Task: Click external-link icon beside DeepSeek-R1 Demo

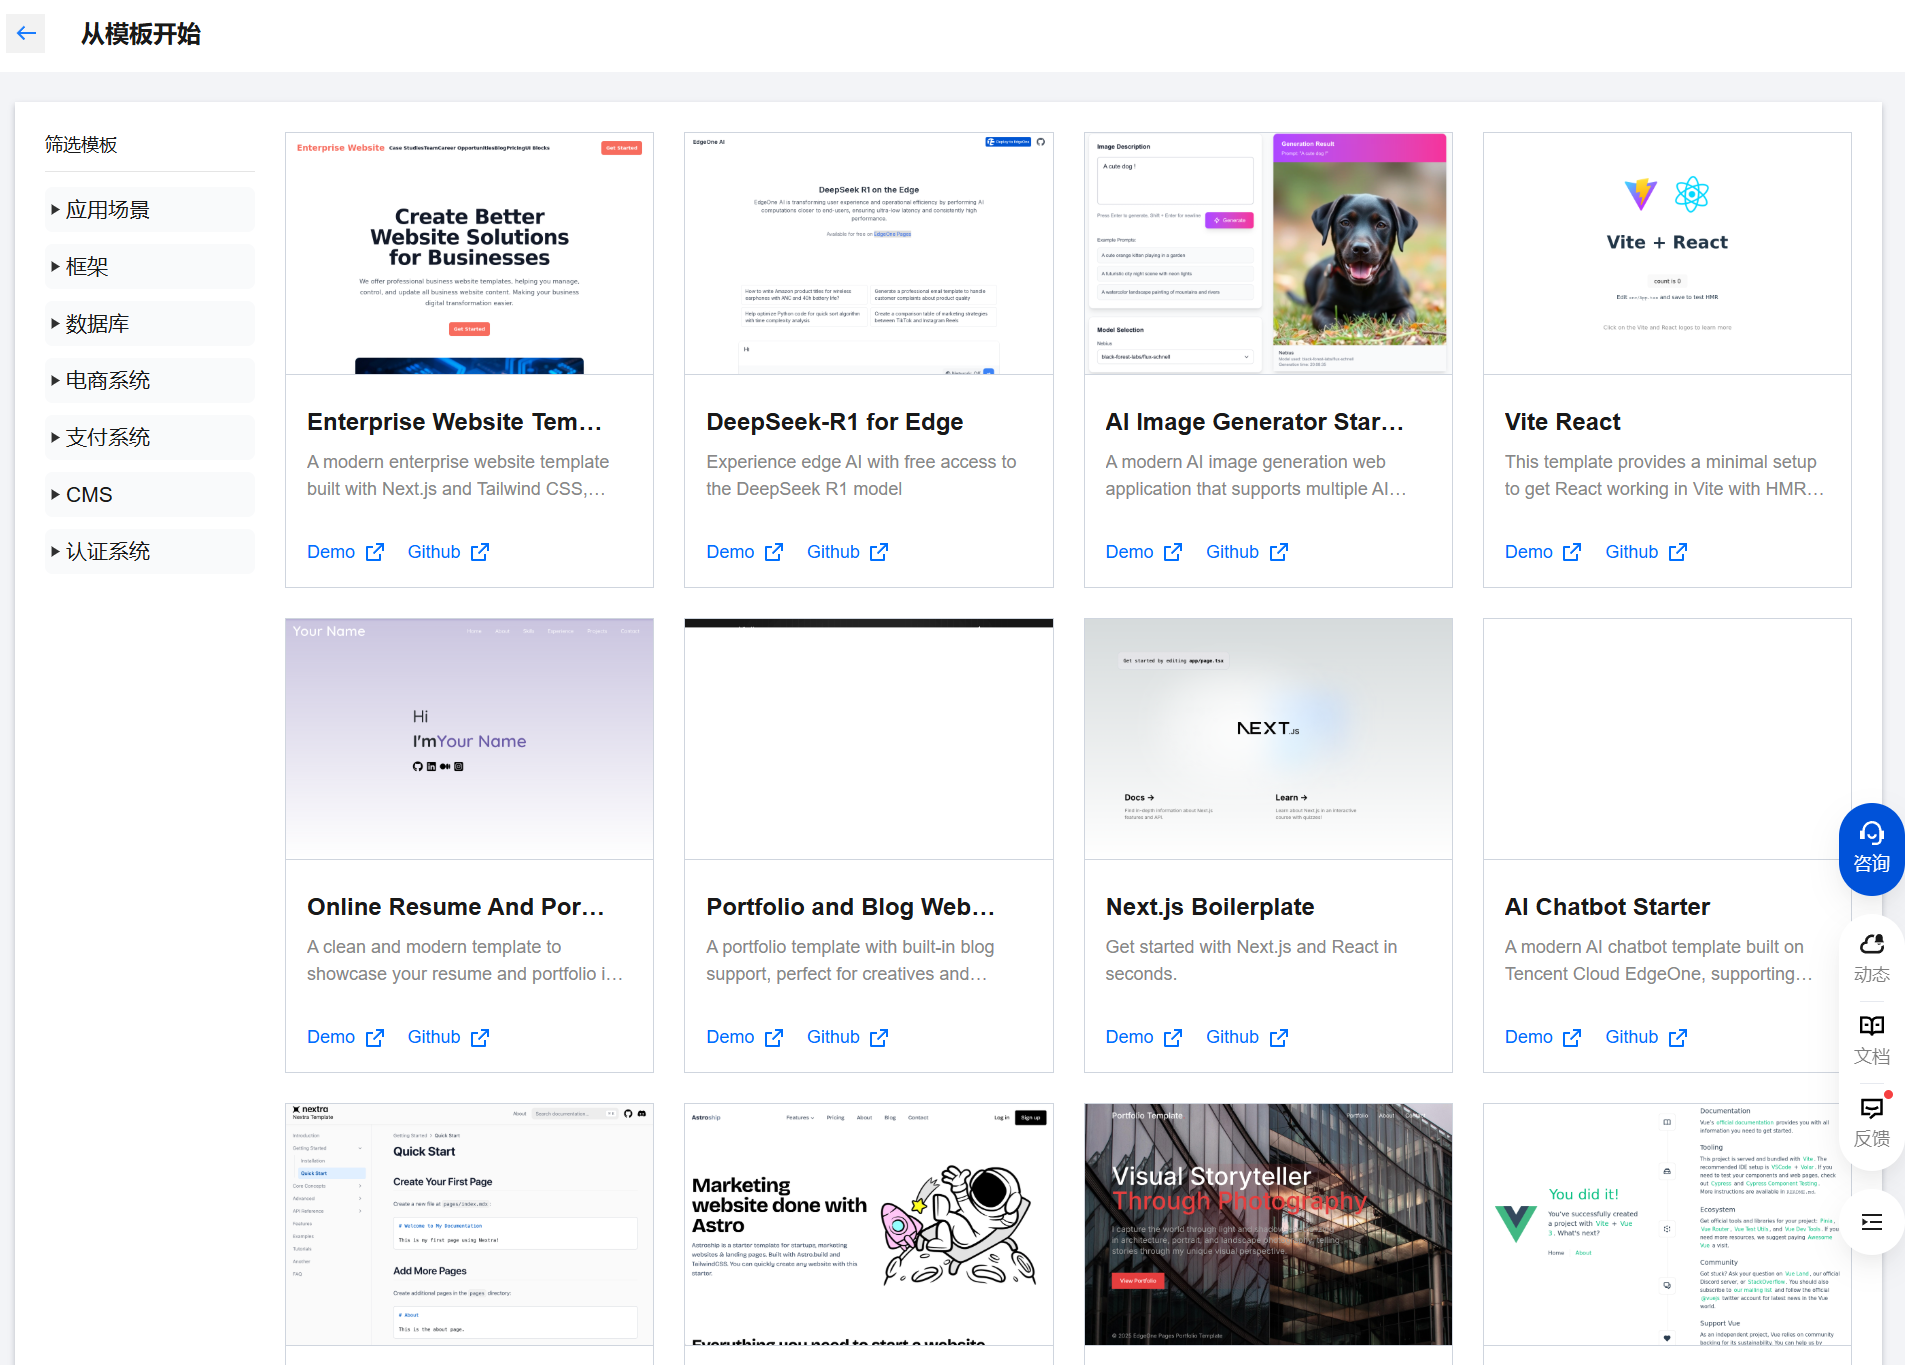Action: (x=774, y=552)
